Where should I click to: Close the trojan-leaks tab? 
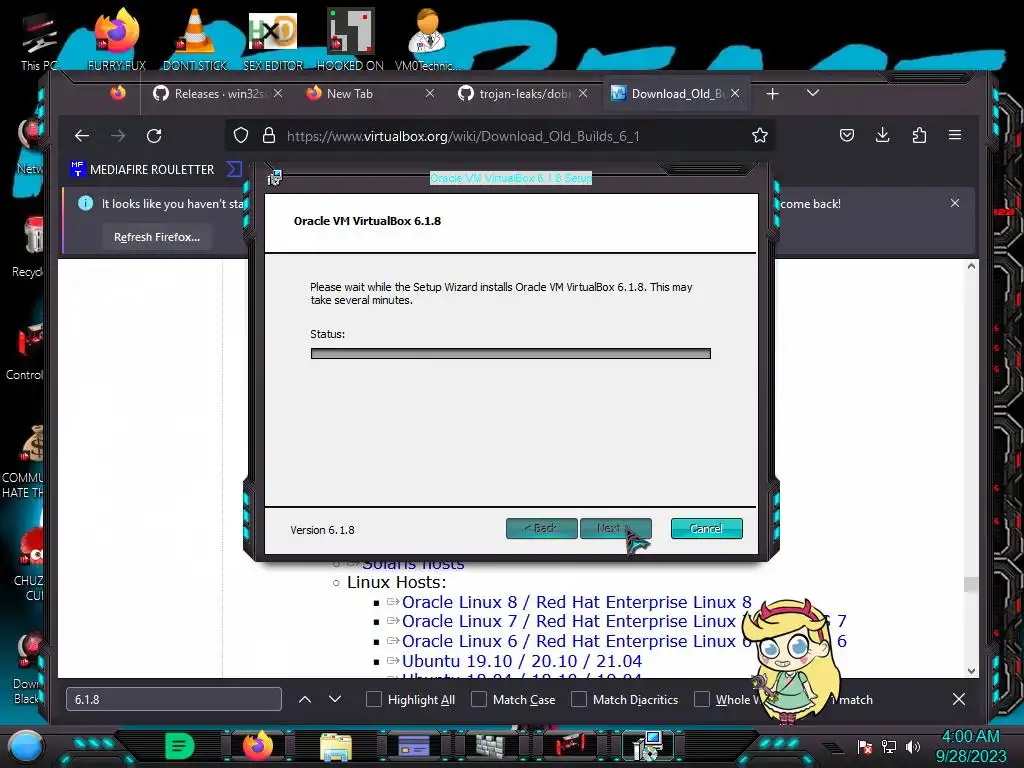[583, 93]
